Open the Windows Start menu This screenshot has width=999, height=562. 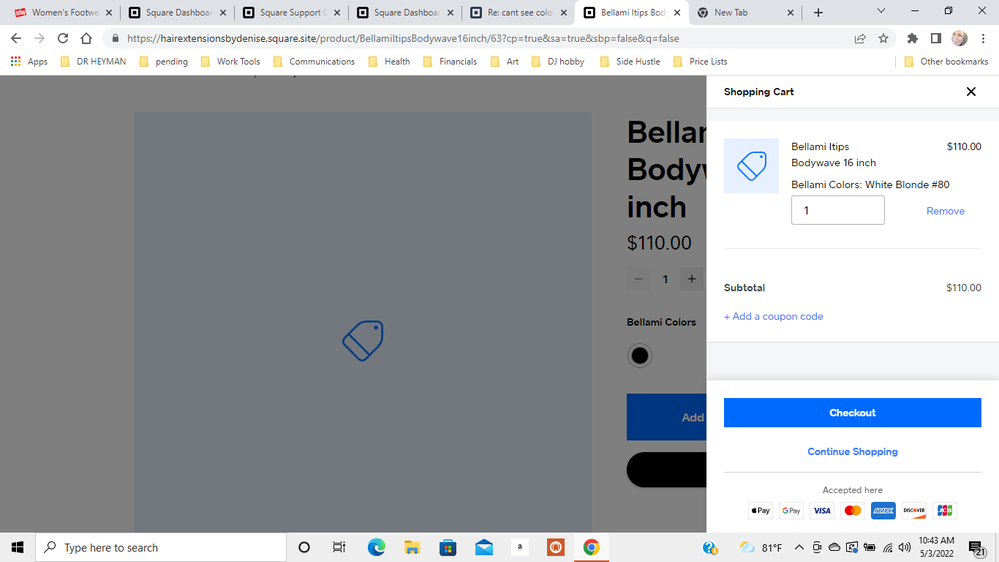point(17,547)
